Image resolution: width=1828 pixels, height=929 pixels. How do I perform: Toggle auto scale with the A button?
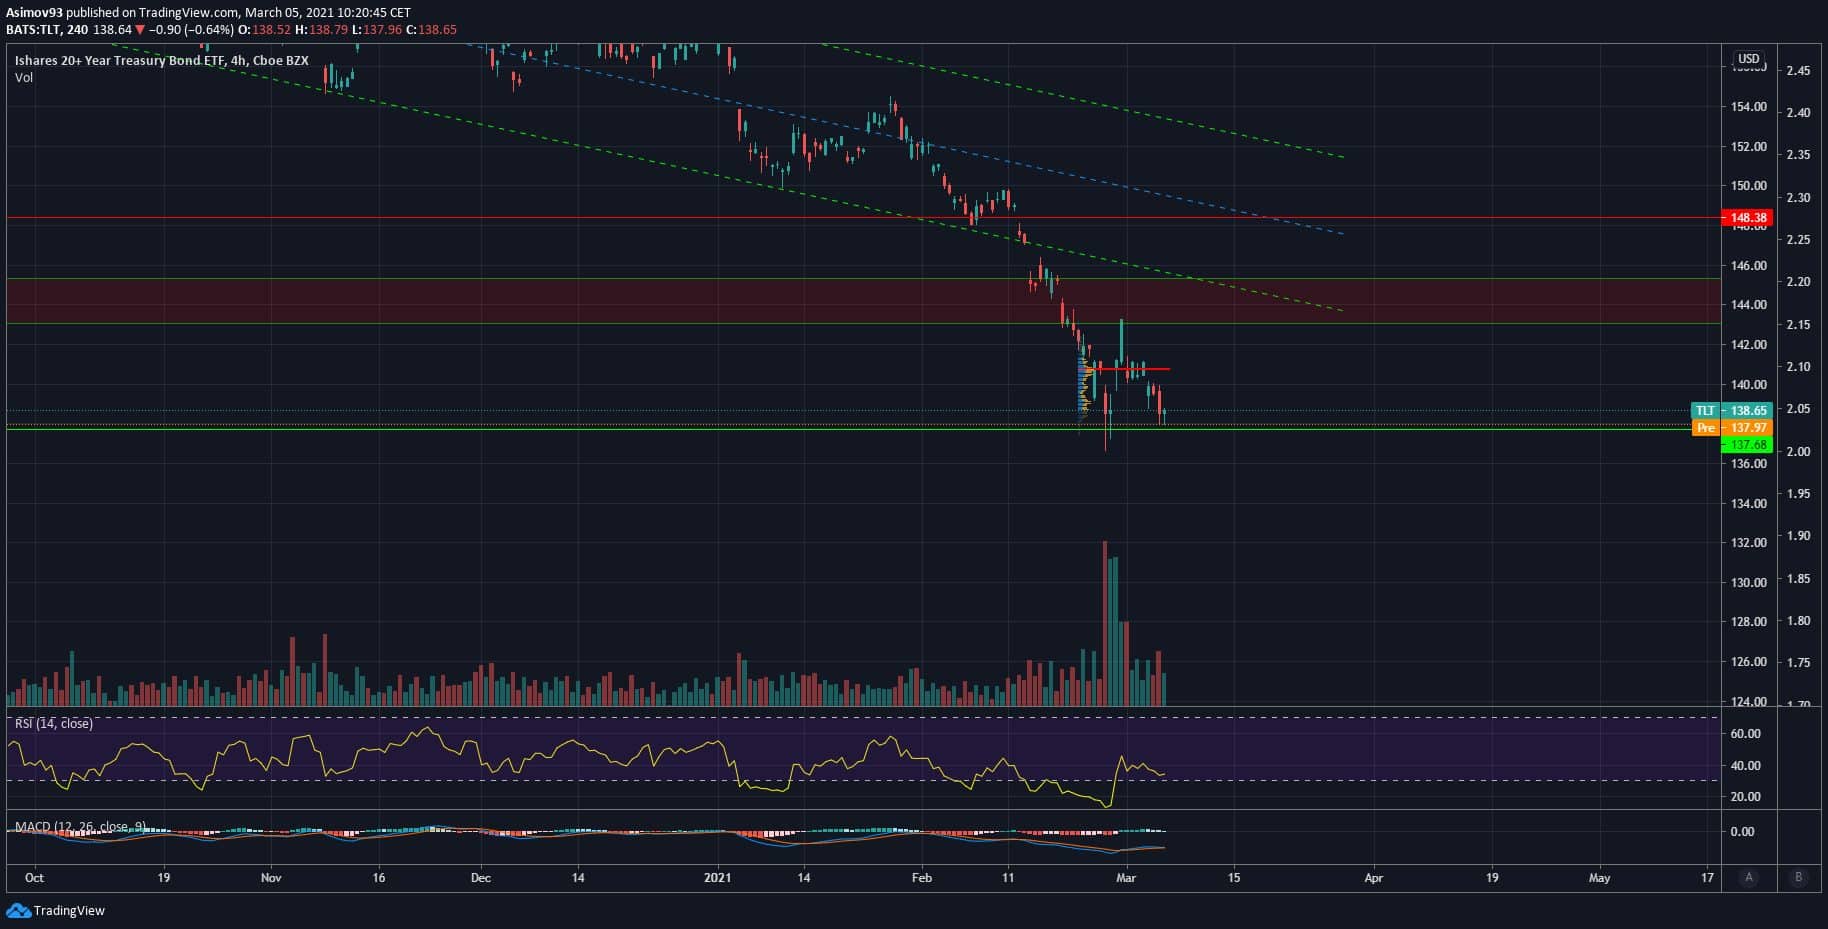[1748, 877]
